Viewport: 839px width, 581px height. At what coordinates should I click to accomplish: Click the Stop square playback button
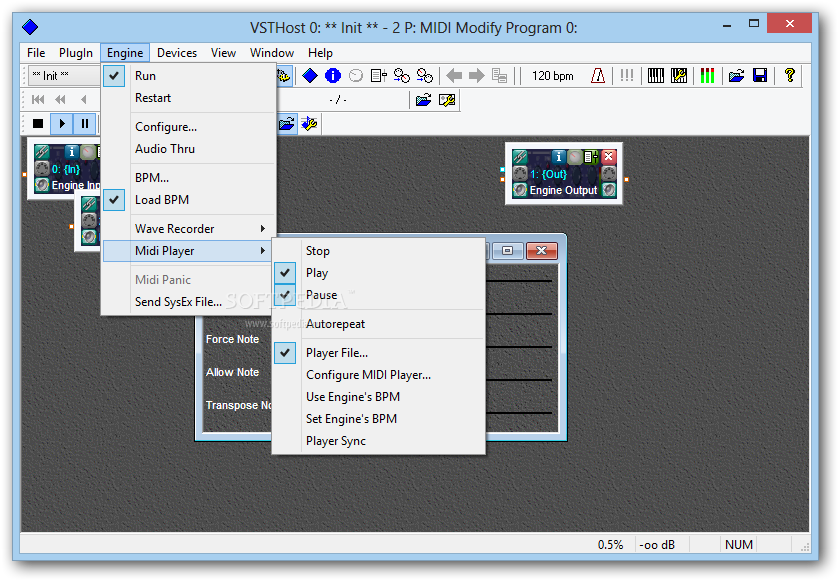(x=38, y=124)
